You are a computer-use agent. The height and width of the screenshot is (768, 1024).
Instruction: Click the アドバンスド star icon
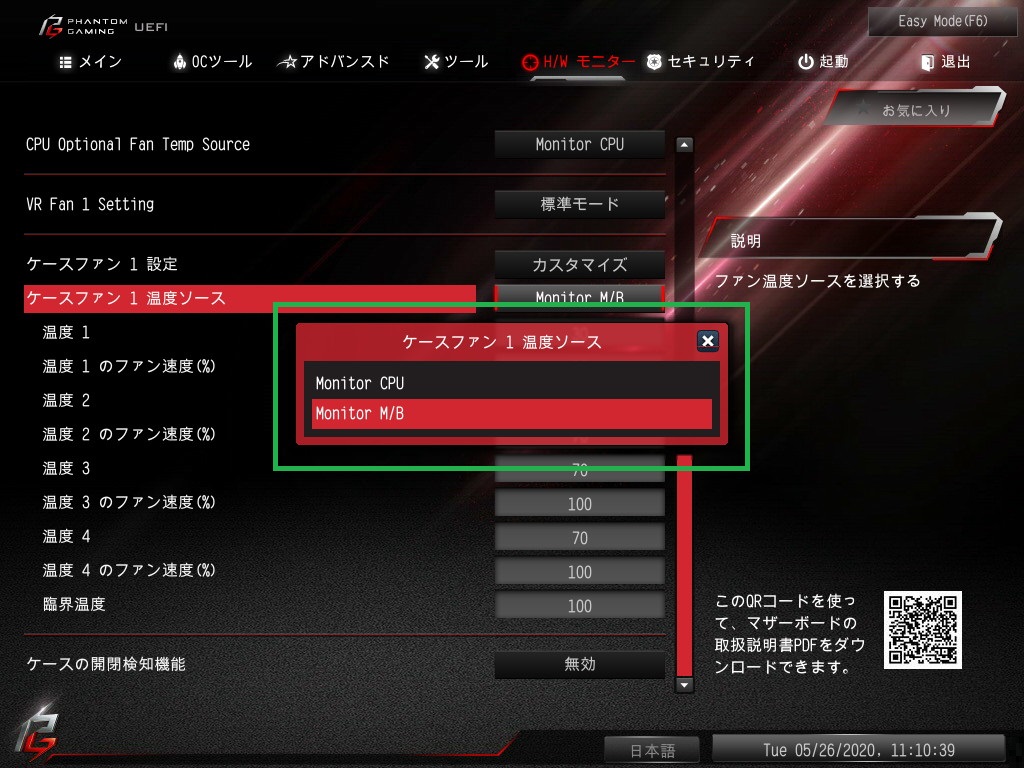tap(287, 62)
